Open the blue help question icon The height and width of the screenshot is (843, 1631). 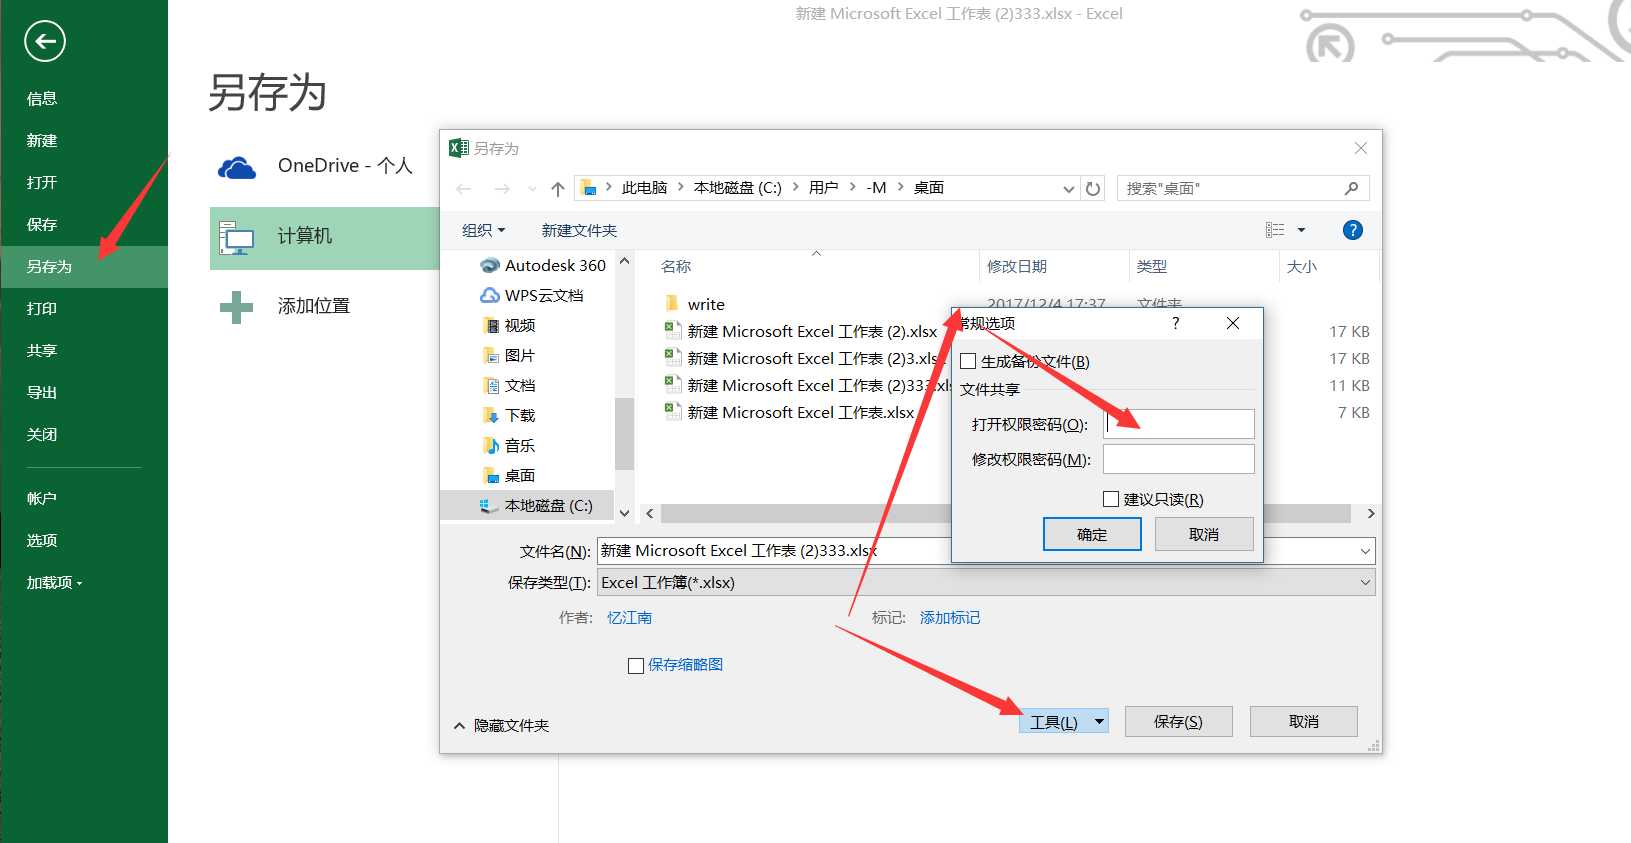pyautogui.click(x=1352, y=230)
